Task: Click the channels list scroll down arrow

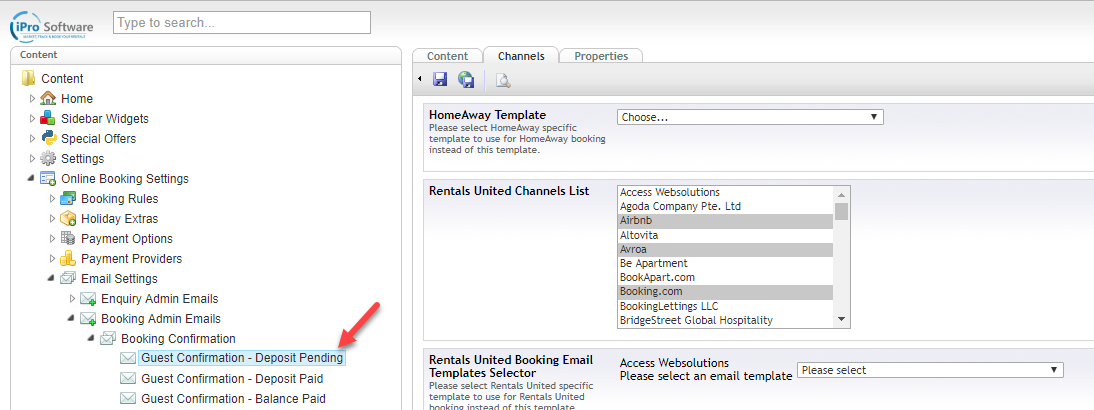Action: pyautogui.click(x=841, y=319)
